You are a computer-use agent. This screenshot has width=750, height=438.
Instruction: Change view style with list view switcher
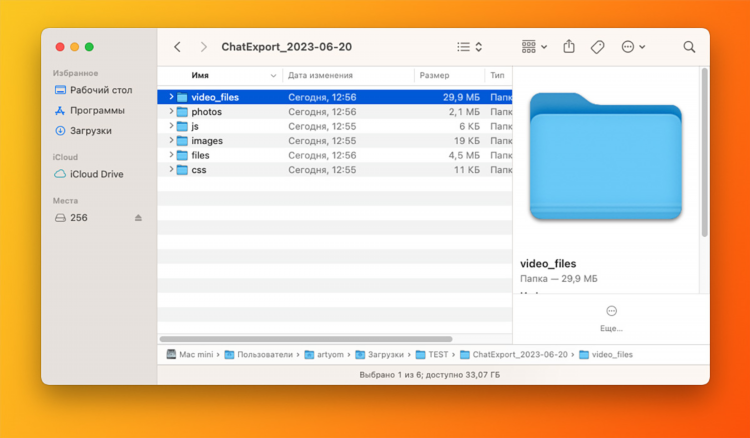pos(469,47)
